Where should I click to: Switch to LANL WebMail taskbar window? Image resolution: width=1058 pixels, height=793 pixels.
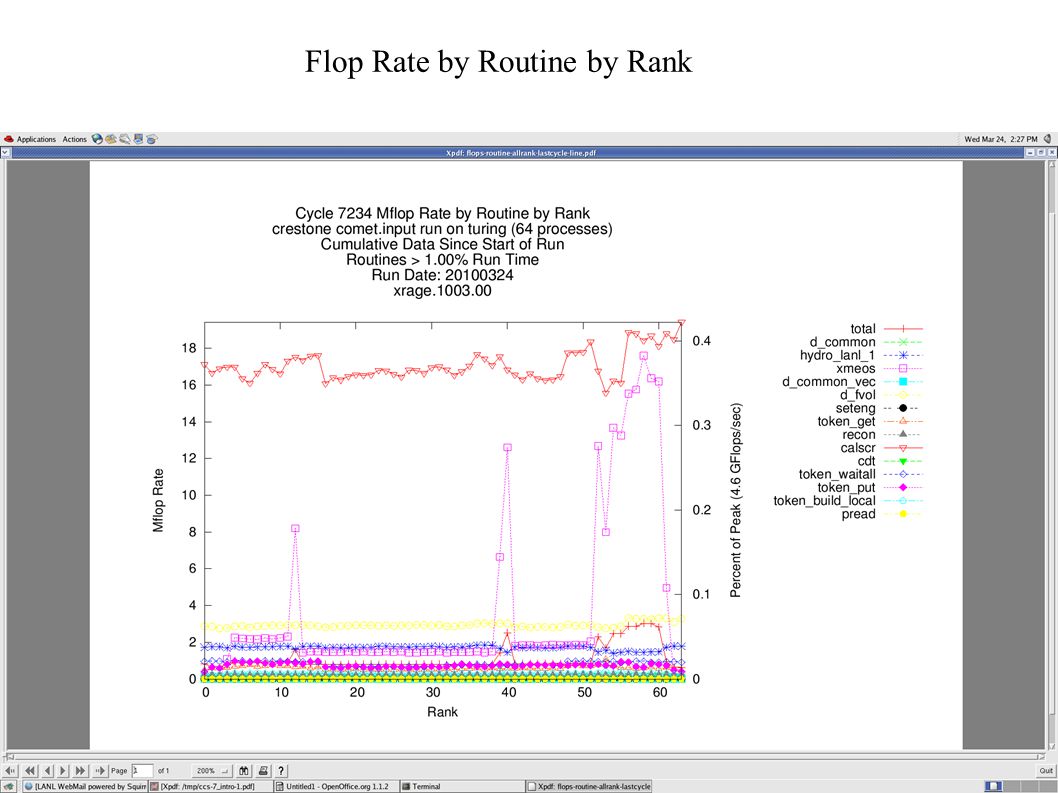[85, 786]
